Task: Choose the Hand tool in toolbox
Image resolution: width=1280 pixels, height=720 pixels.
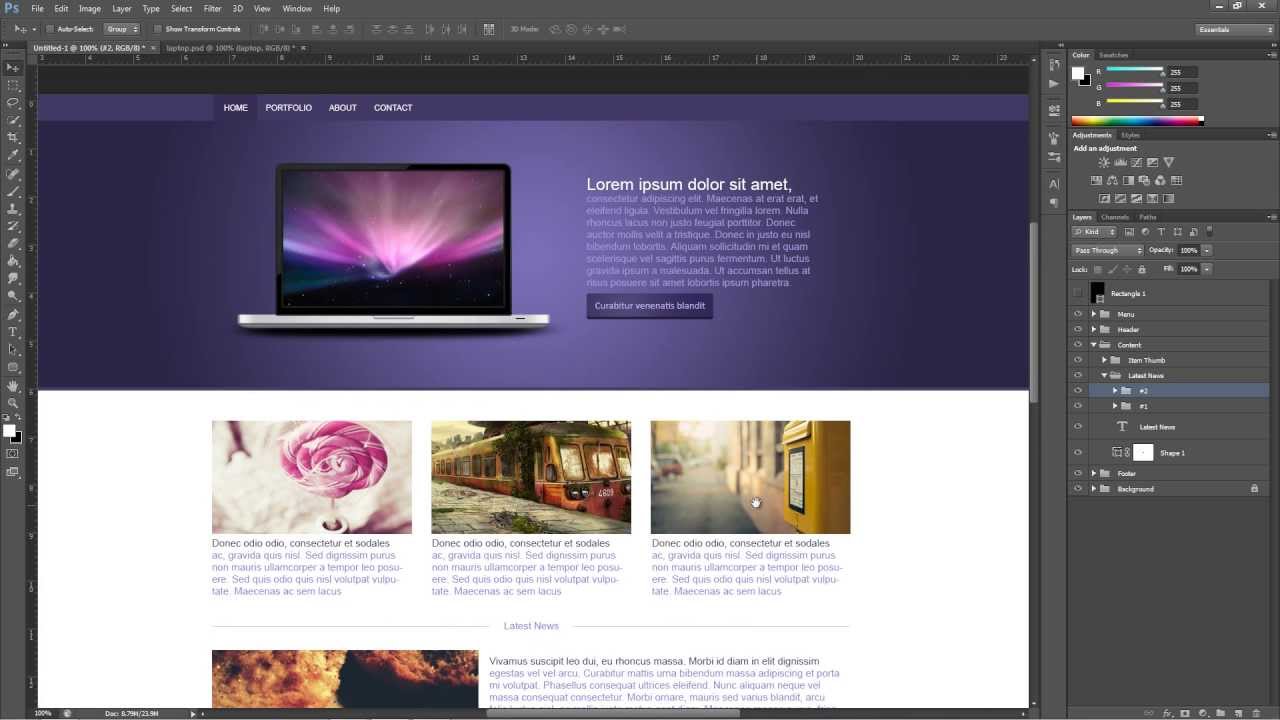Action: point(13,386)
